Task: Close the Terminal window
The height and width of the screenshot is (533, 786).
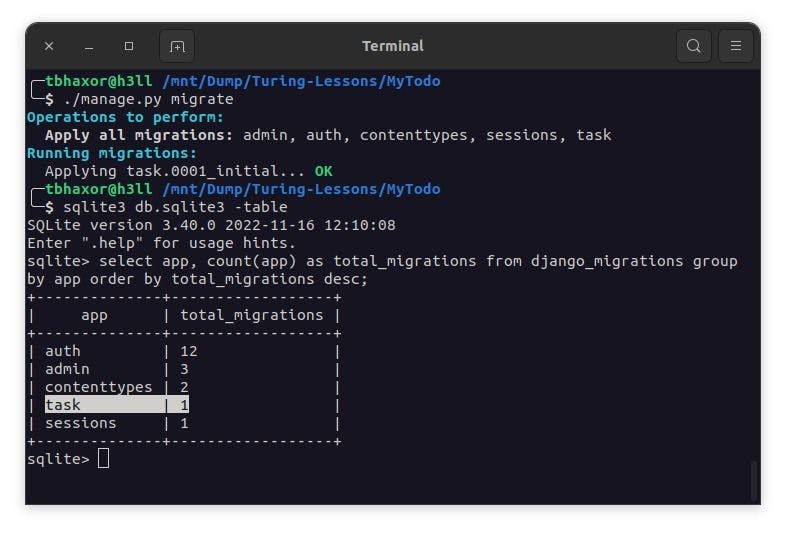Action: click(49, 46)
